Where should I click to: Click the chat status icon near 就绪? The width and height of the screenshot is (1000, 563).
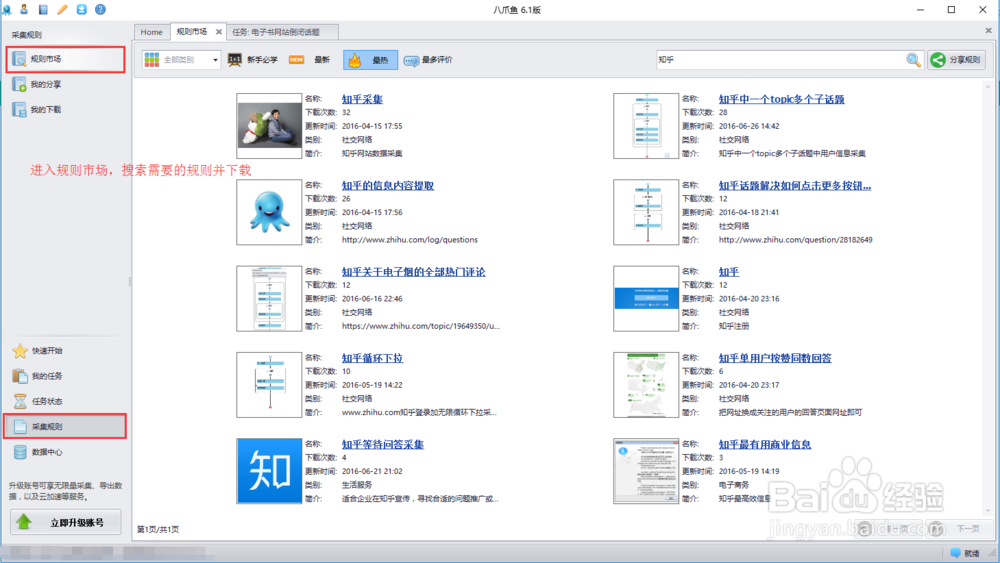pyautogui.click(x=955, y=553)
